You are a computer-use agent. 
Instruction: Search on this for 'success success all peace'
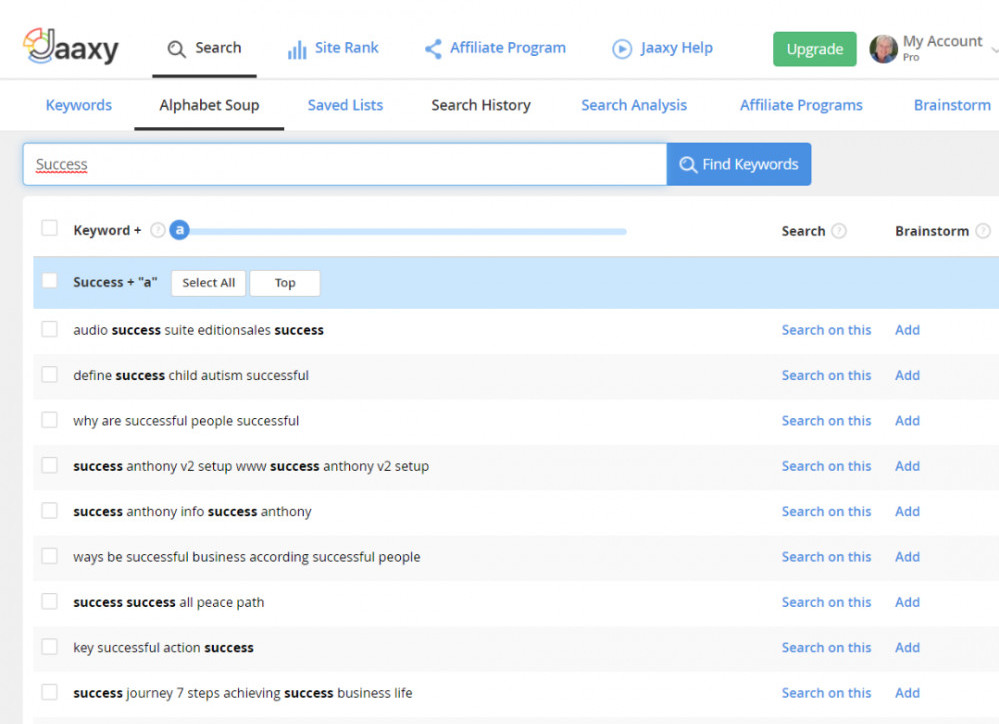coord(826,602)
